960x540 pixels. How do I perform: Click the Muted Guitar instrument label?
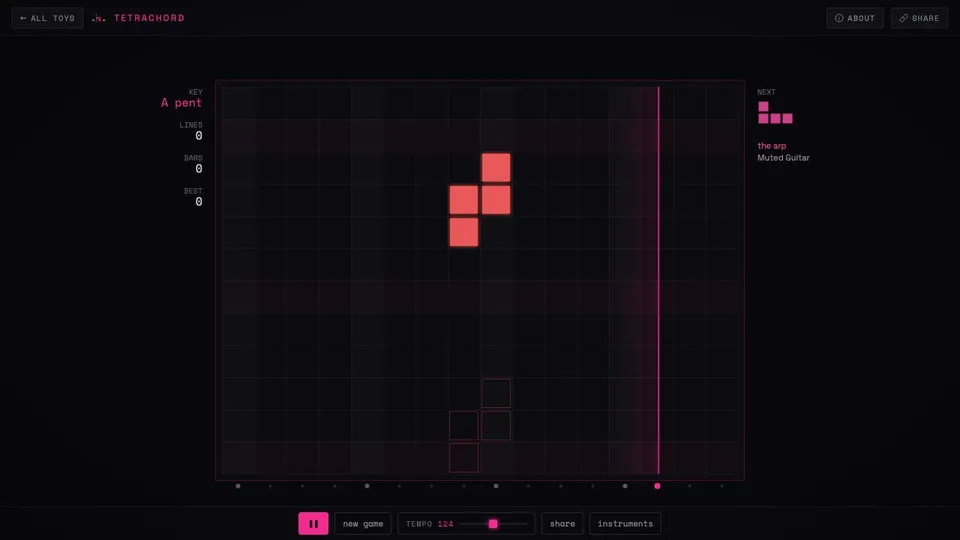tap(783, 158)
